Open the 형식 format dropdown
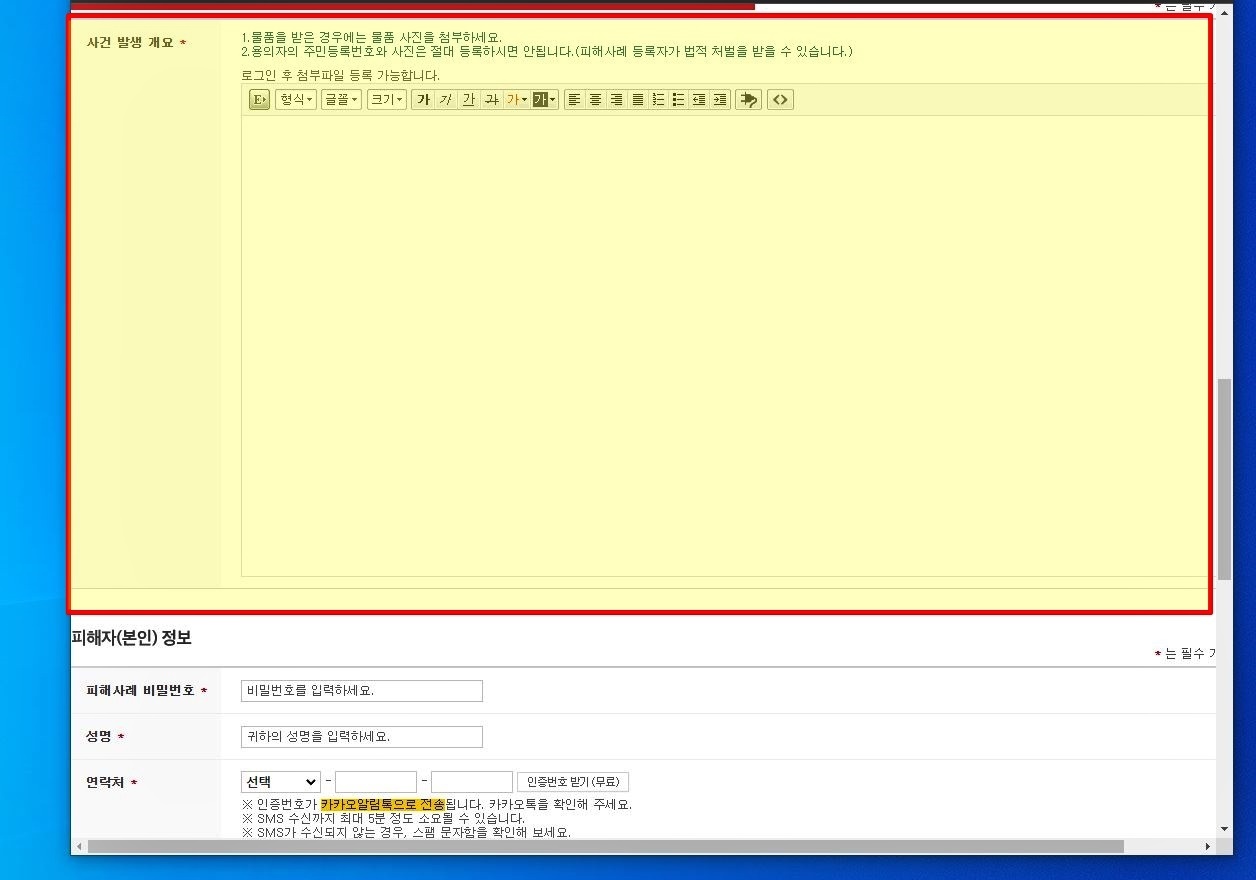 [x=296, y=99]
